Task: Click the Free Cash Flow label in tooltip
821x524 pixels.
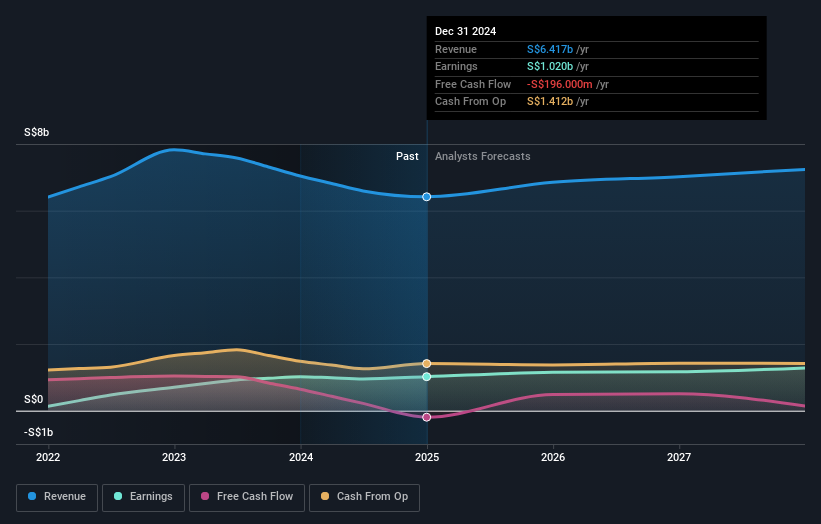Action: (x=473, y=84)
